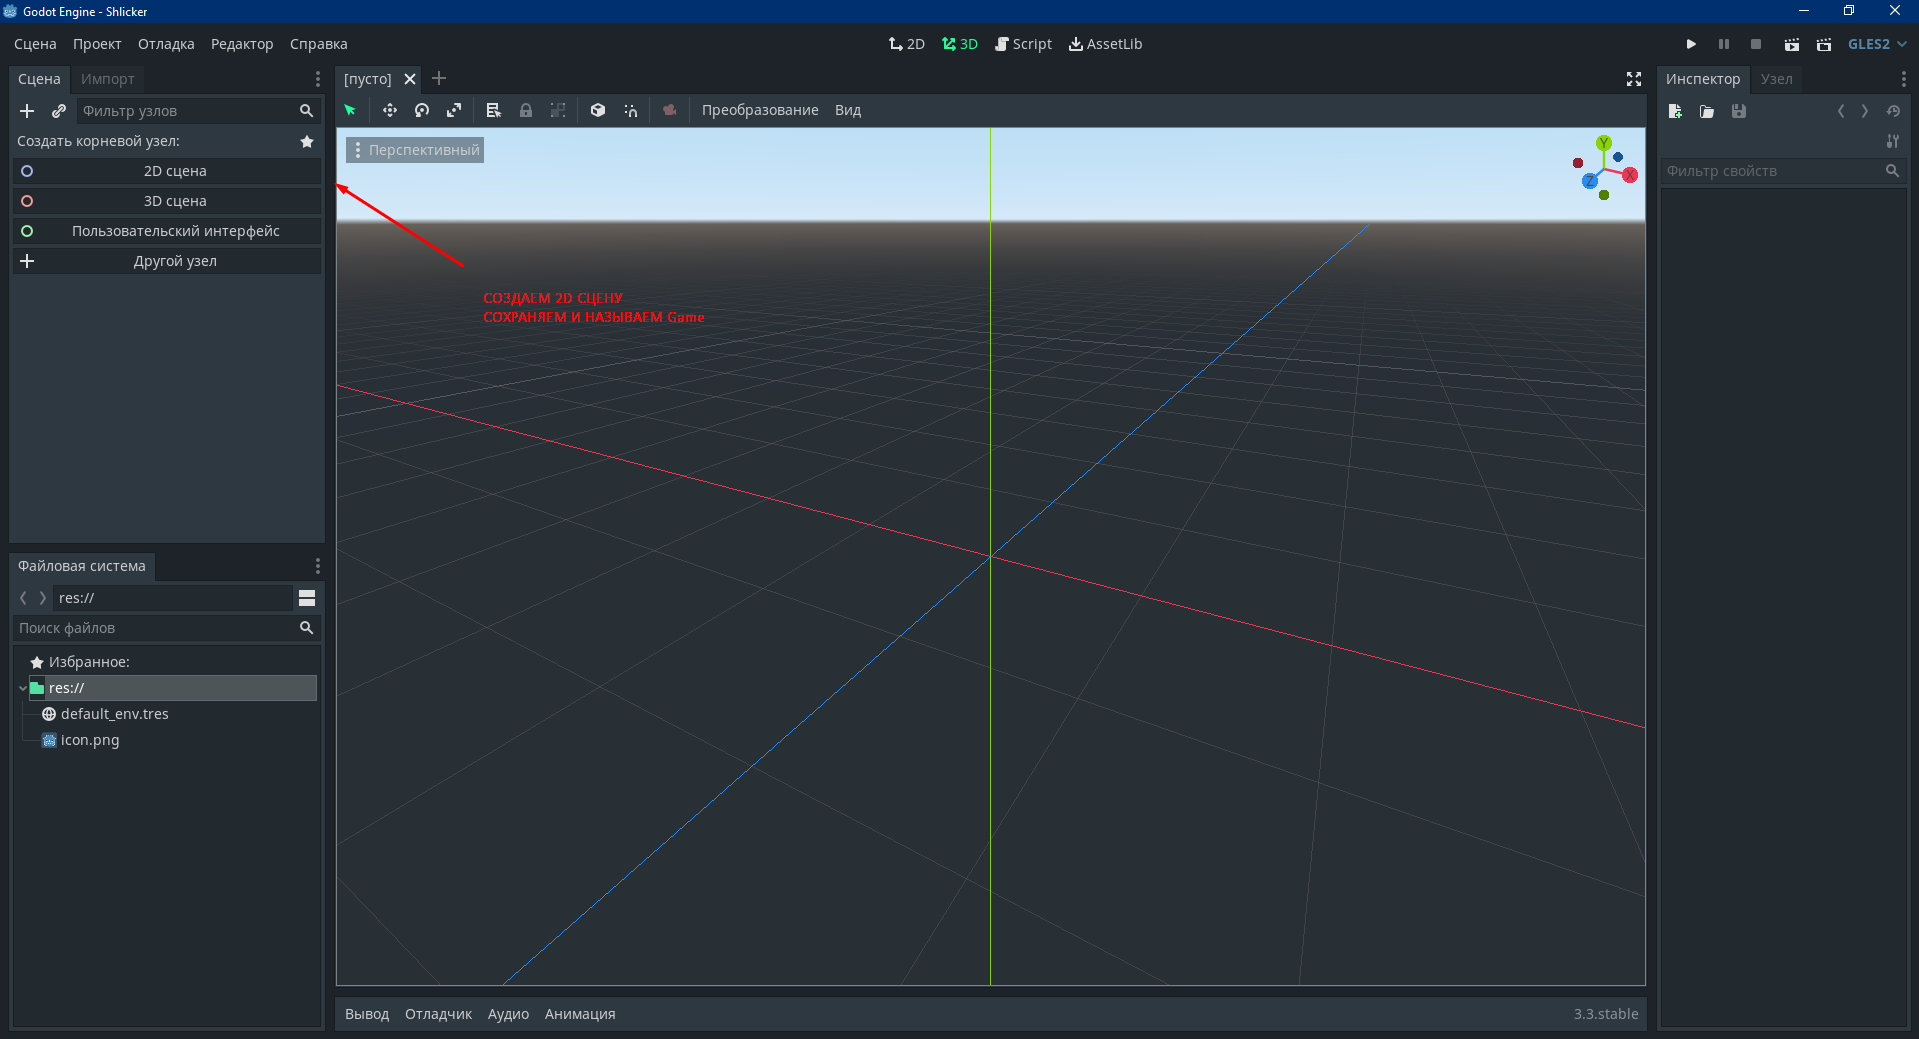Activate the Select mode tool

(350, 110)
